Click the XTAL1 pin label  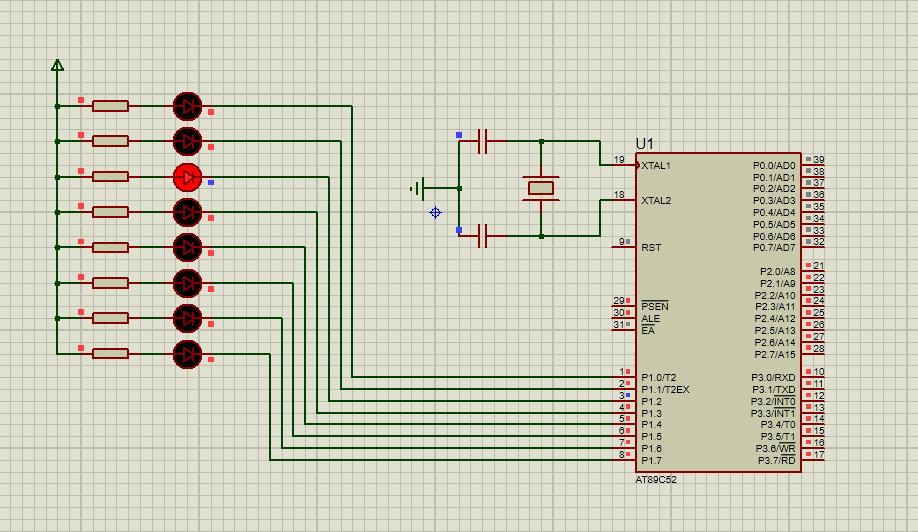(656, 165)
